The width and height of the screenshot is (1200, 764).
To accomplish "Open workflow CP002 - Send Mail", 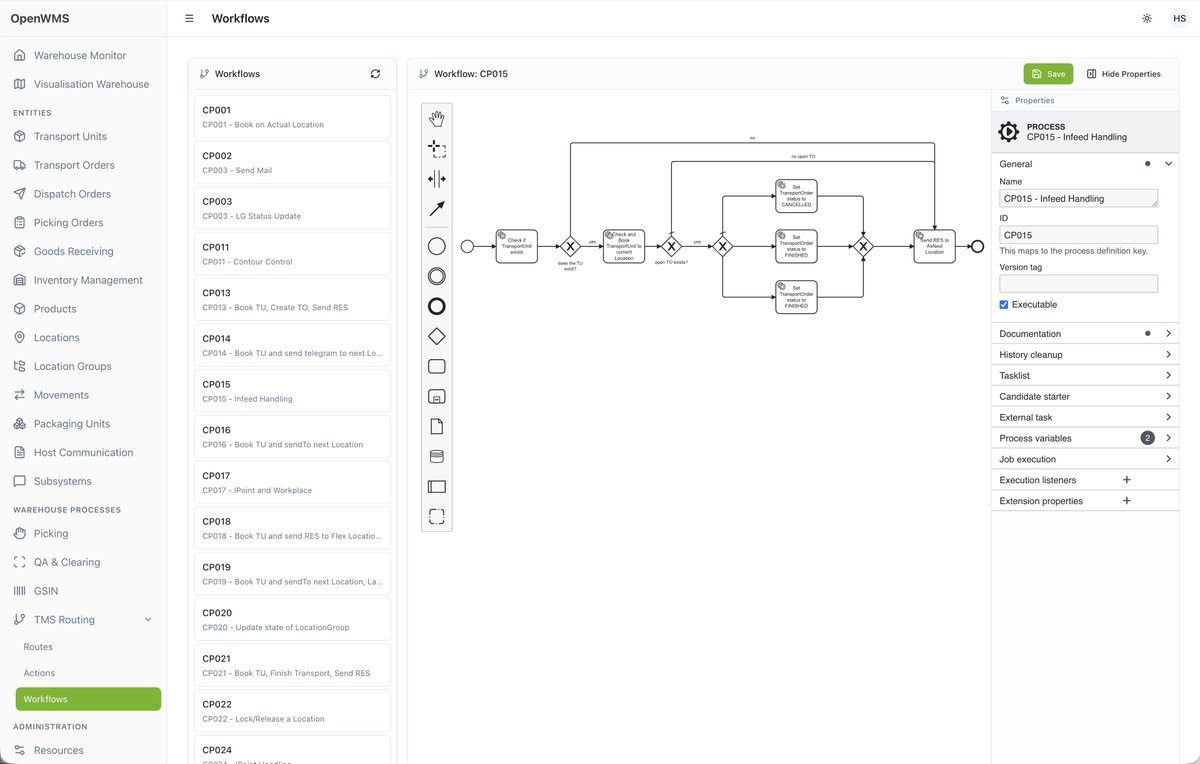I will 292,163.
